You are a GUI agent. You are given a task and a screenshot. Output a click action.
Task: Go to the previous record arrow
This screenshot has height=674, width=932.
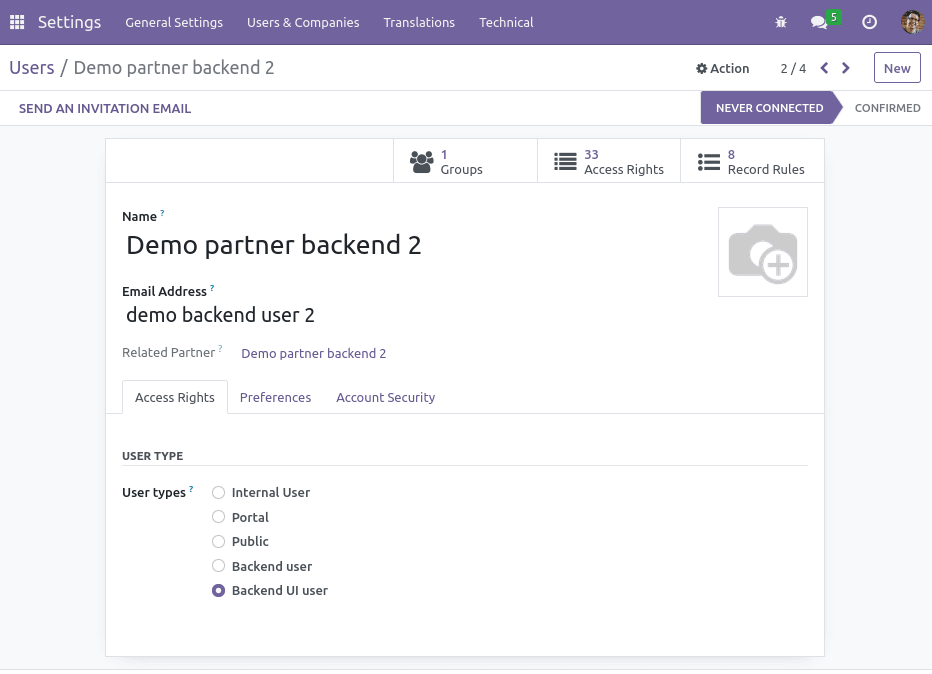pos(824,68)
